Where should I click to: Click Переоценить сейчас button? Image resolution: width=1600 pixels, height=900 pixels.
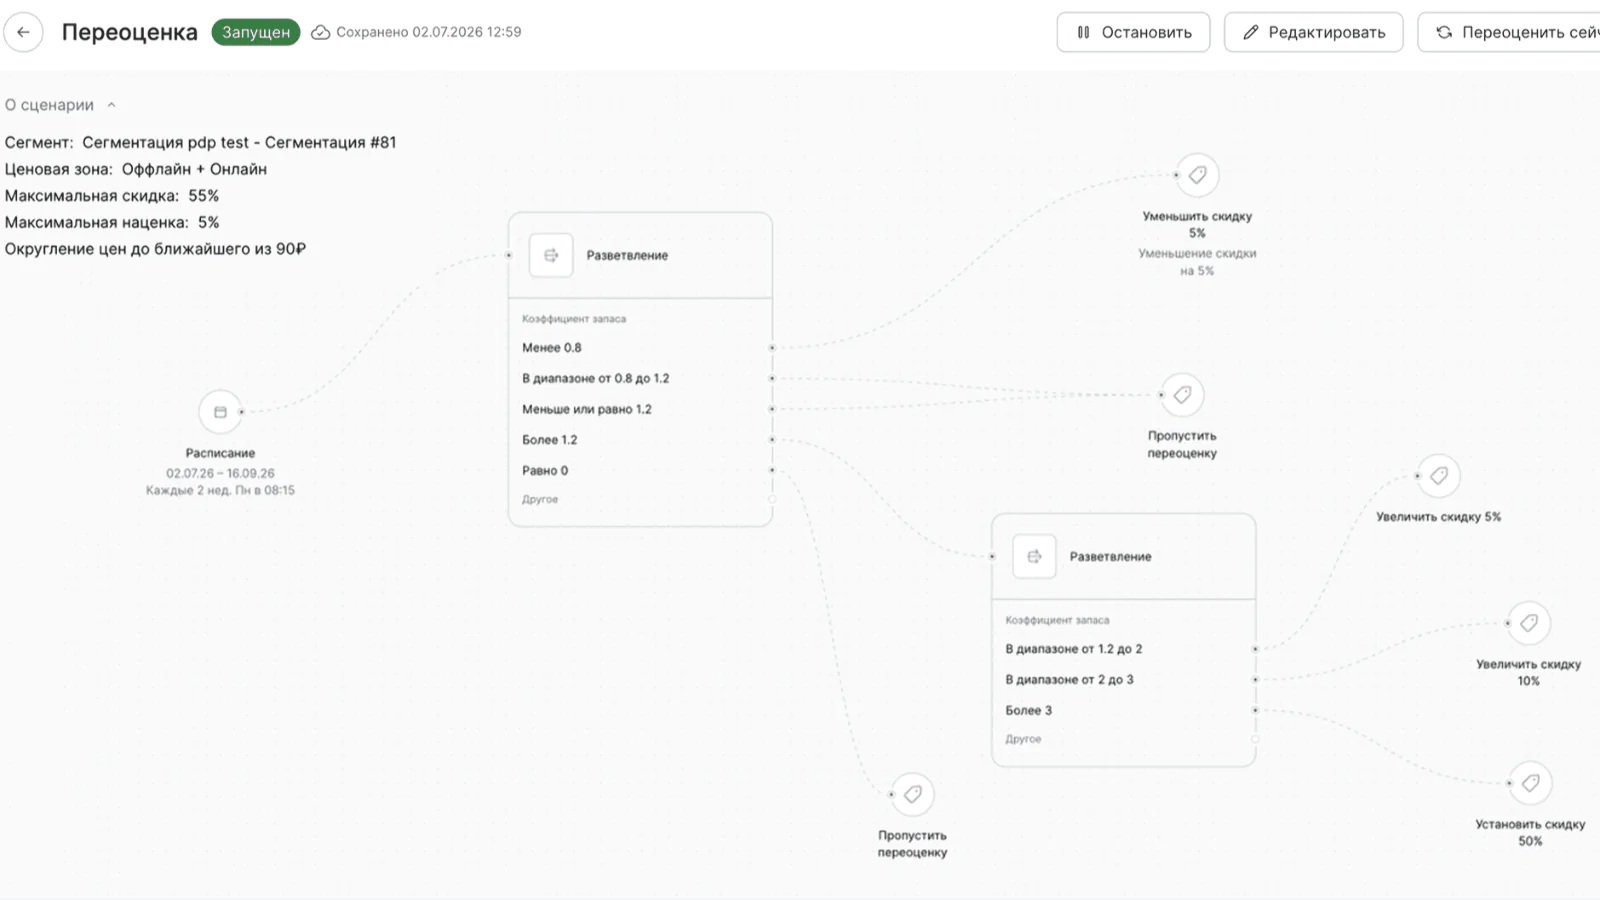click(1509, 32)
